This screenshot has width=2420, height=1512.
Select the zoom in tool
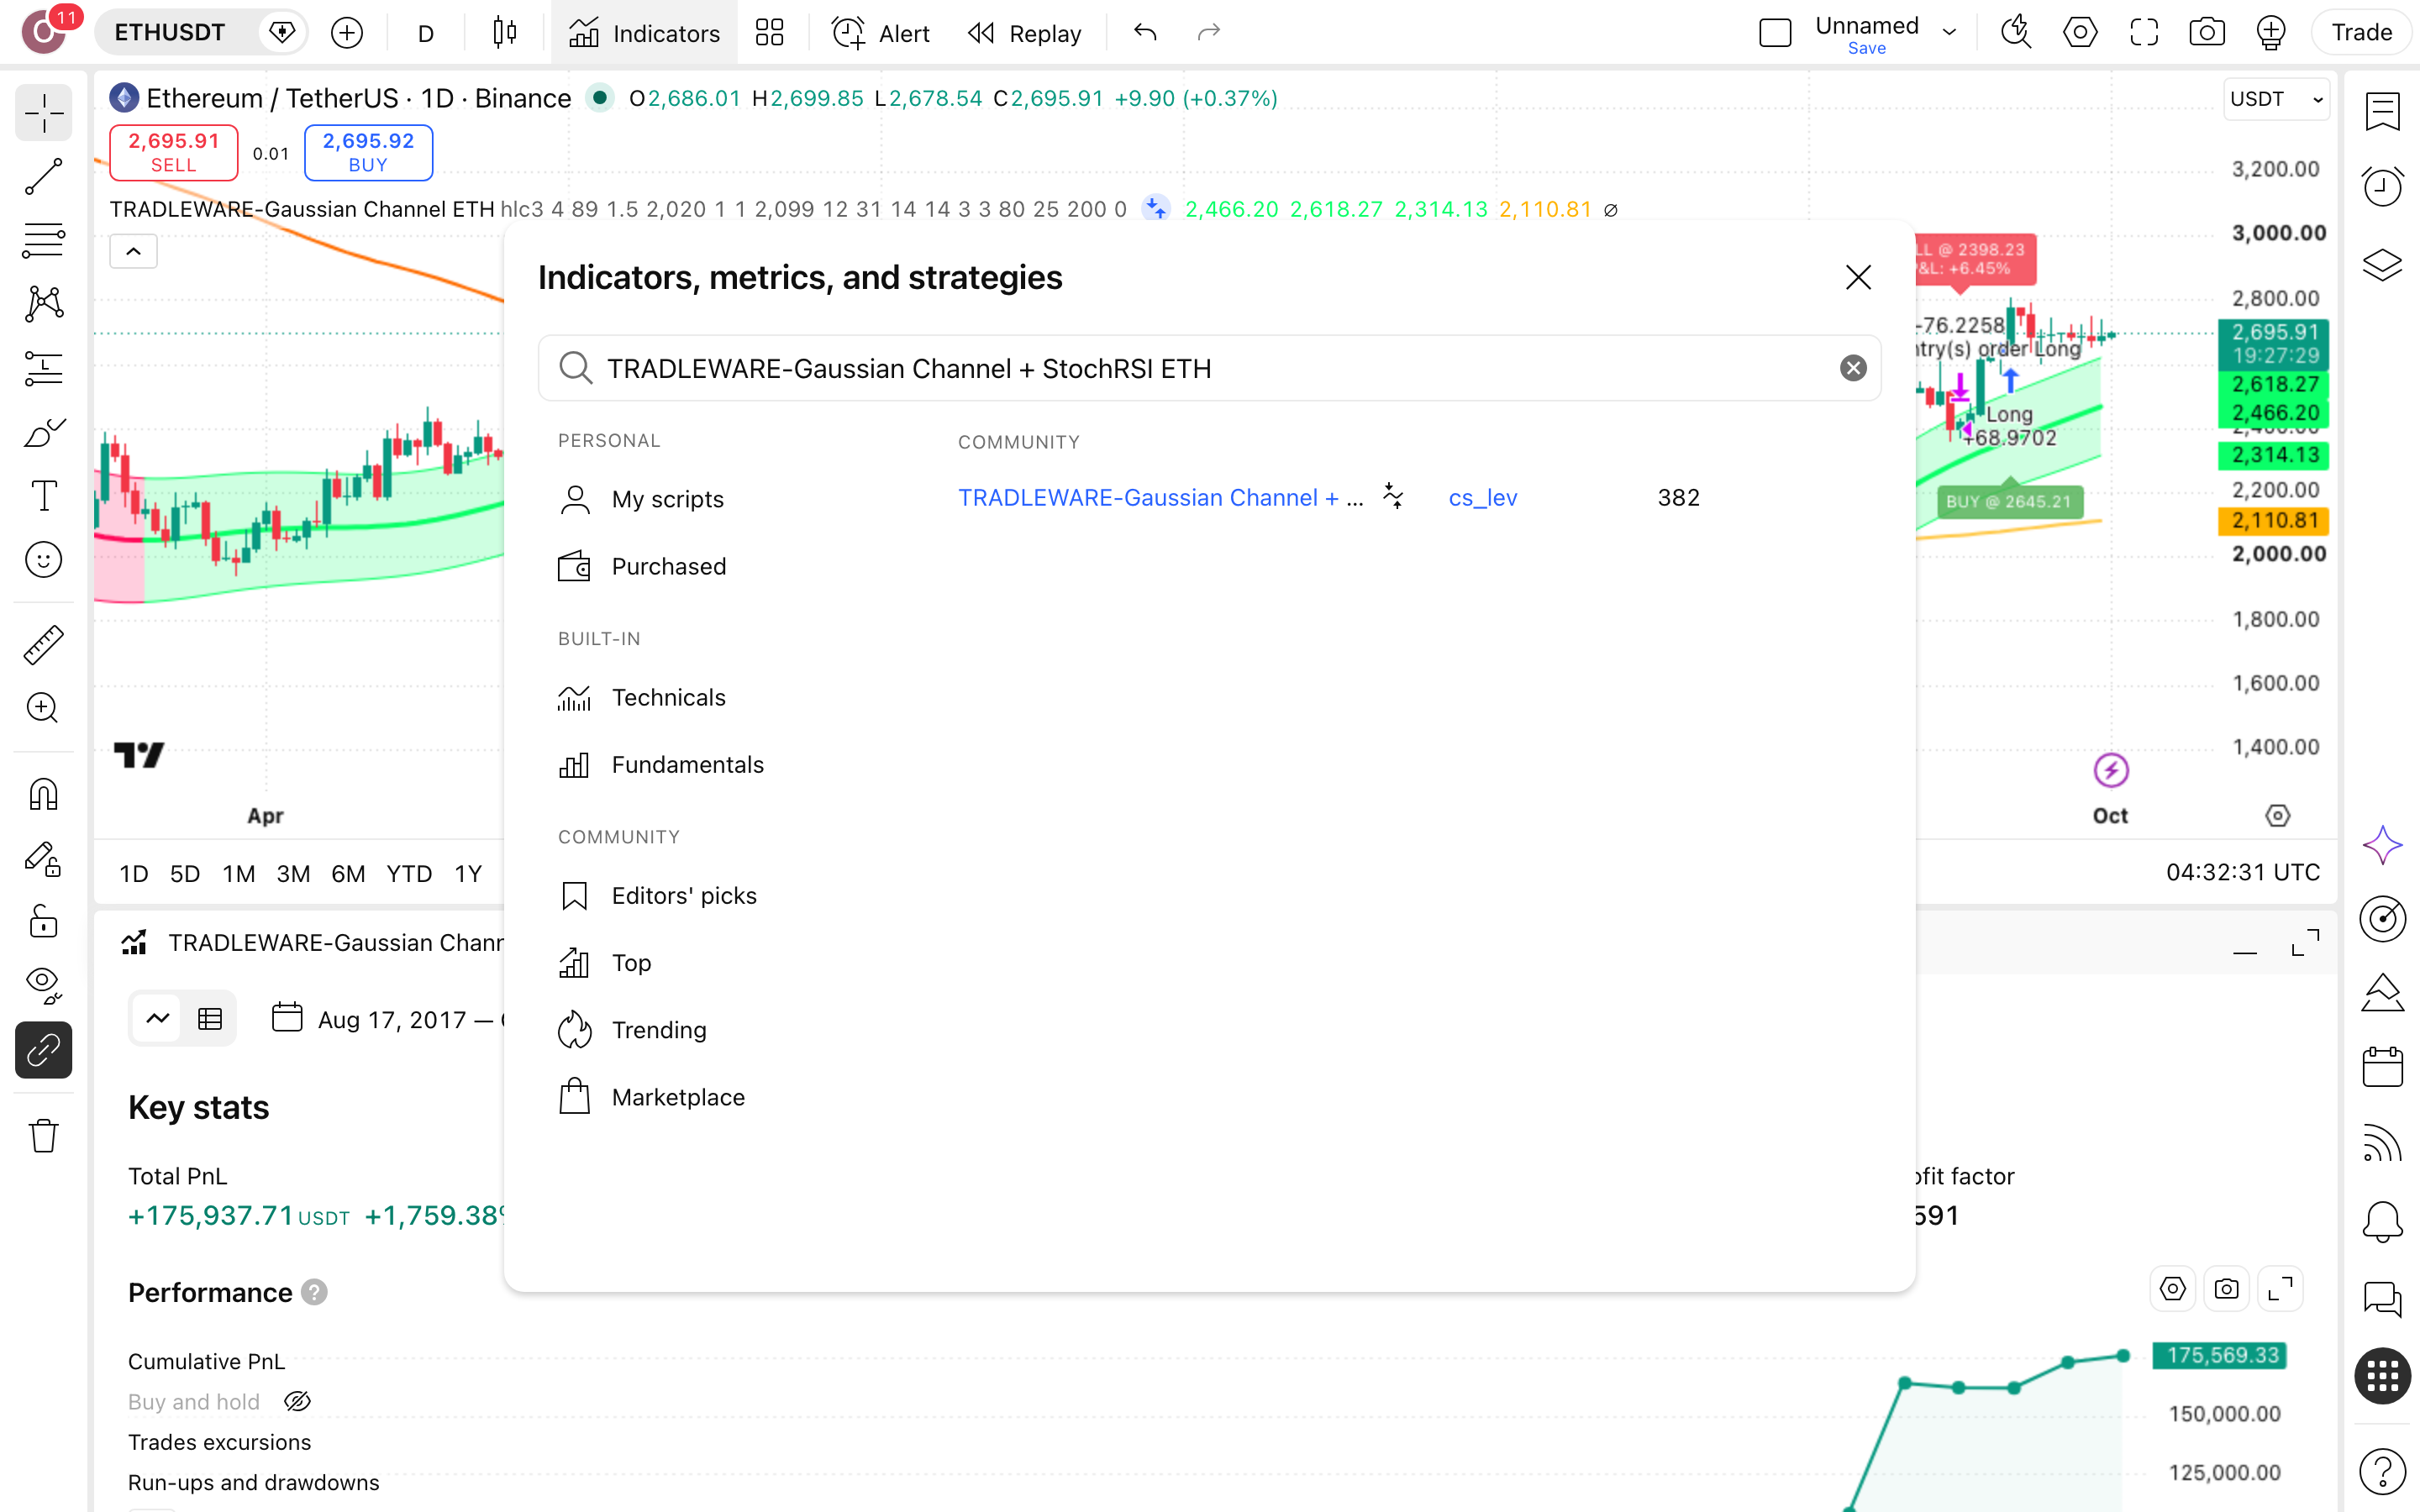(43, 708)
